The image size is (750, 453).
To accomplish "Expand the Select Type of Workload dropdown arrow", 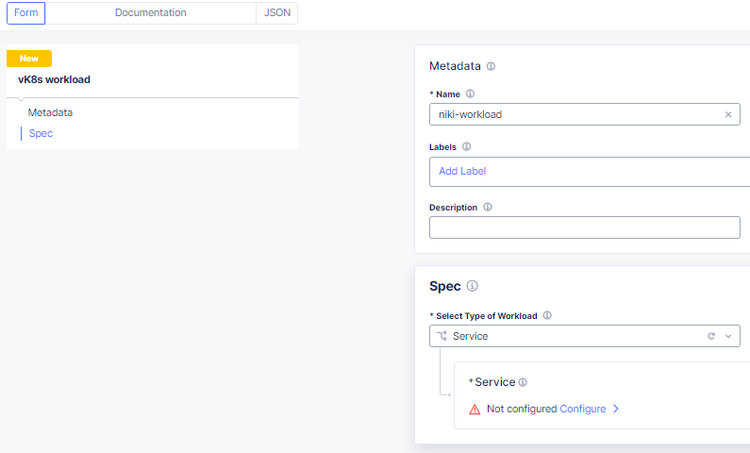I will tap(728, 336).
